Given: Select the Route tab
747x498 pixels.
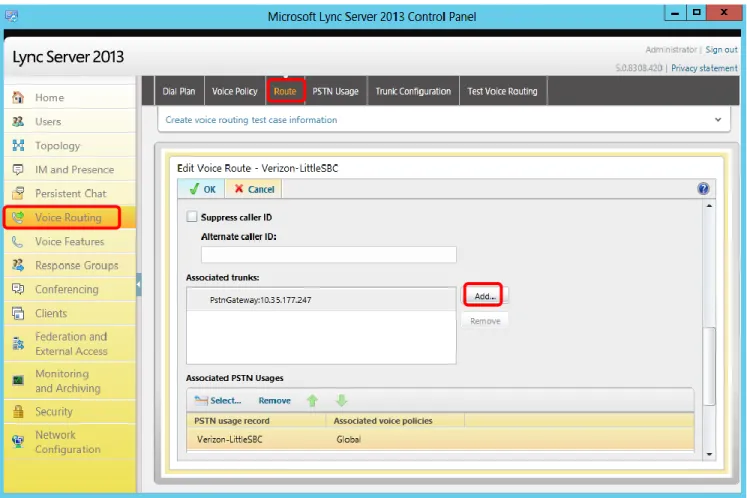Looking at the screenshot, I should [x=285, y=91].
